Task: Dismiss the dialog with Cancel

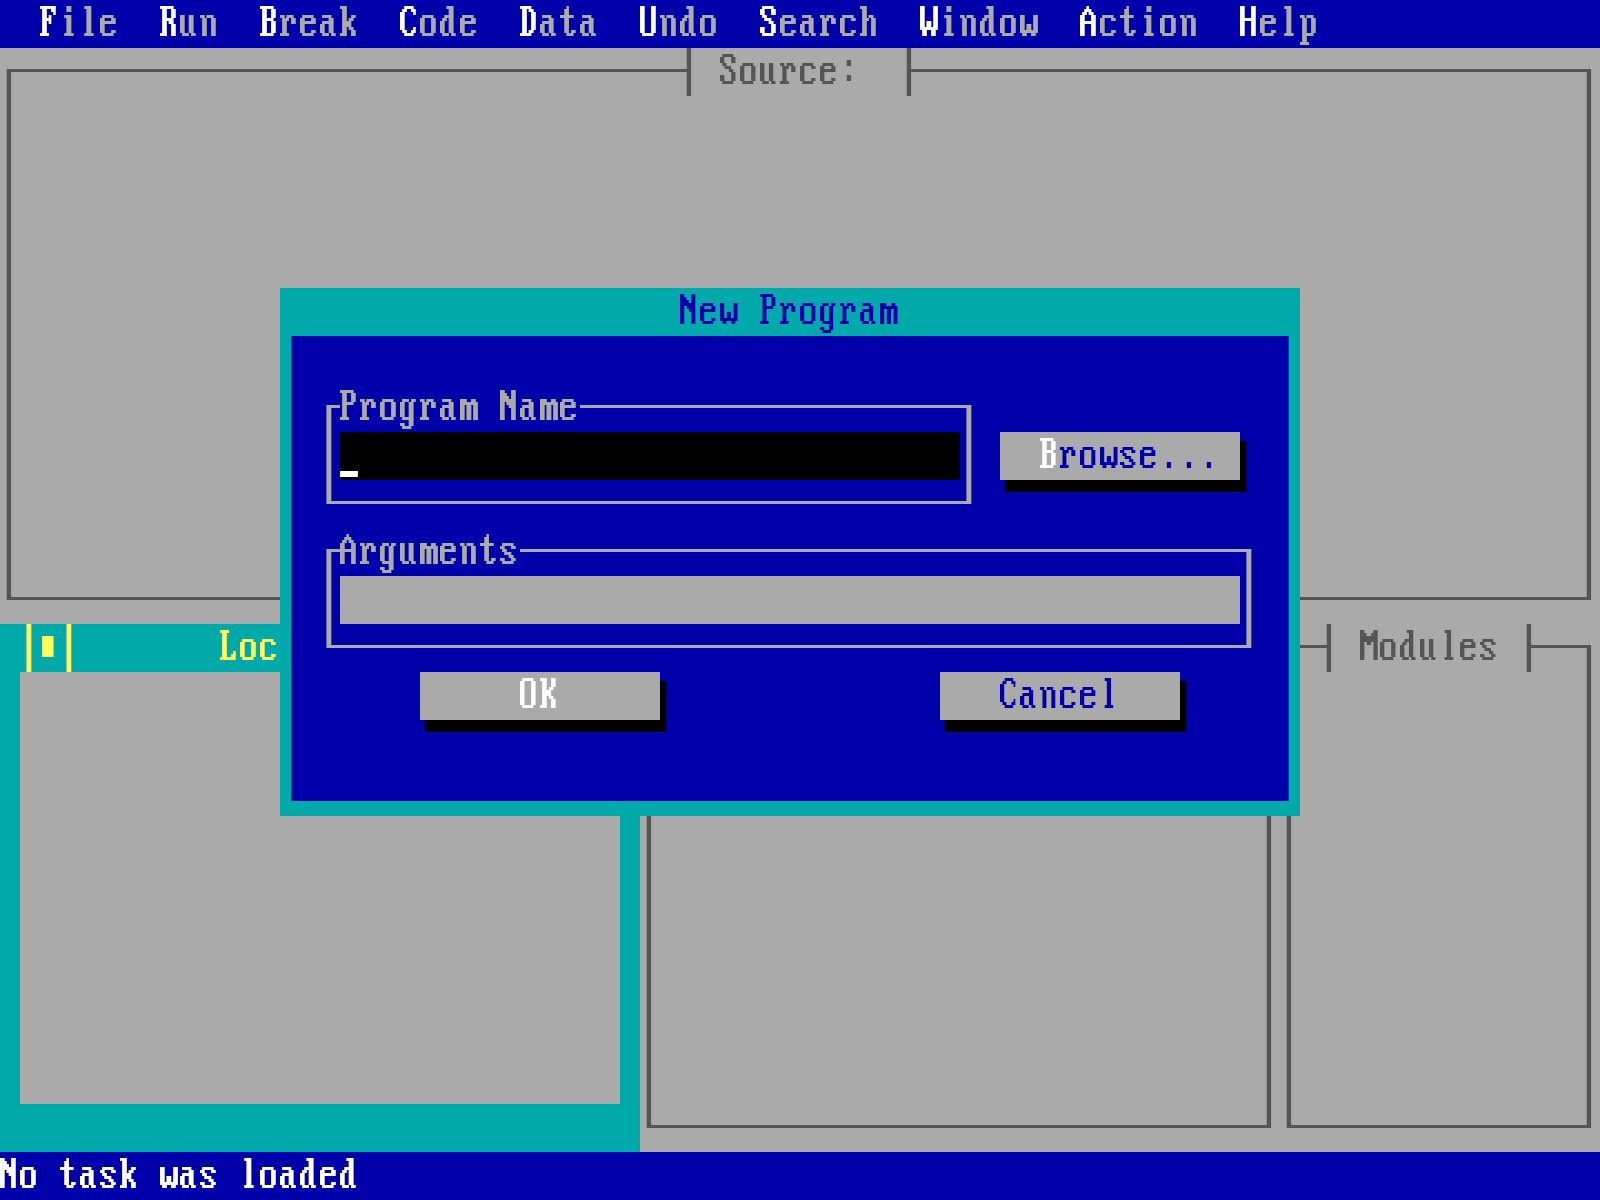Action: click(x=1057, y=694)
